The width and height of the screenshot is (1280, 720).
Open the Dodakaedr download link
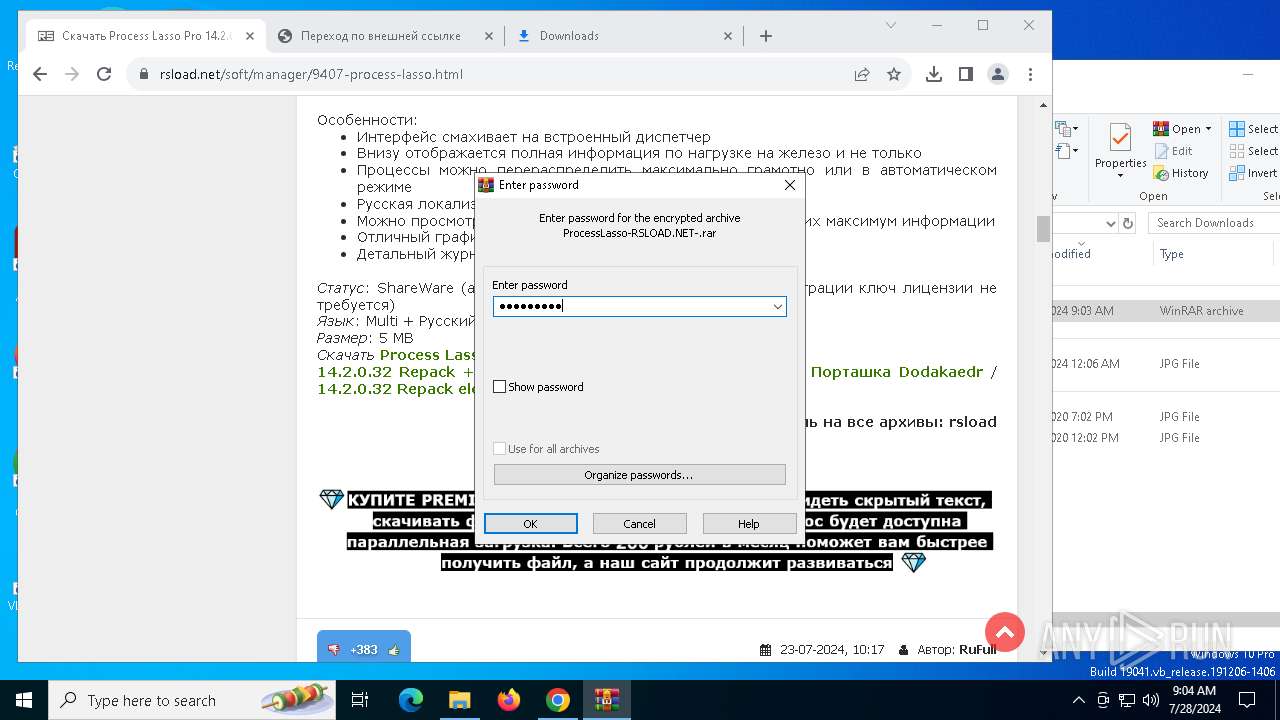[x=941, y=372]
